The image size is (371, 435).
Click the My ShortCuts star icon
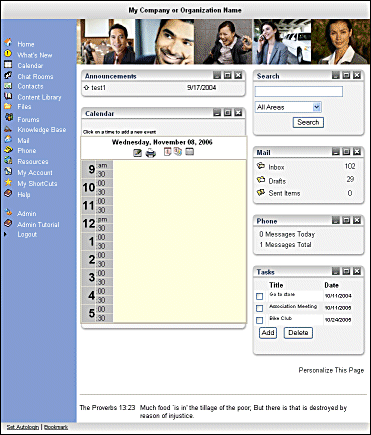pos(8,182)
